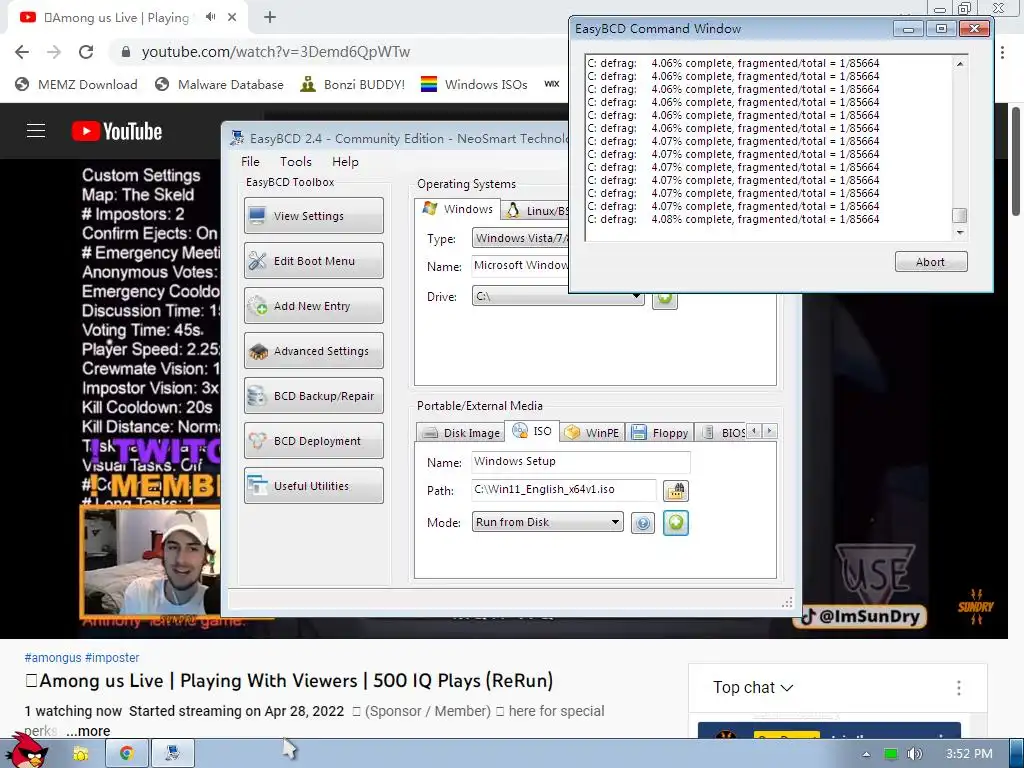Click the #amongus hashtag link
Screen dimensions: 1024x768
[53, 658]
